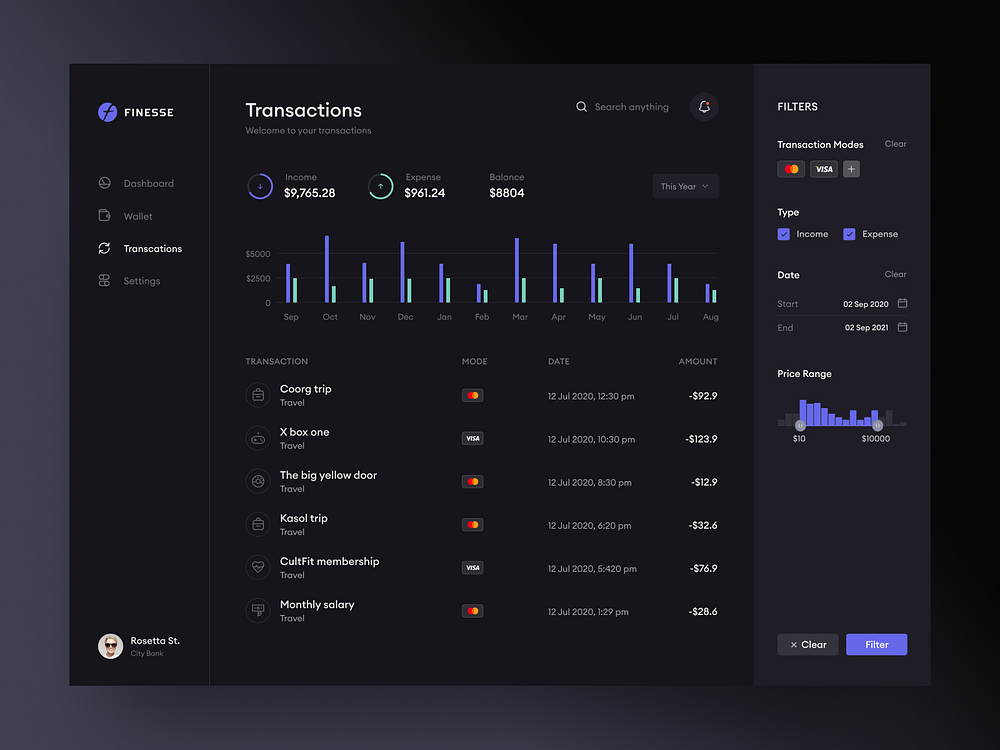The image size is (1000, 750).
Task: Click the plus icon to add transaction mode
Action: [851, 168]
